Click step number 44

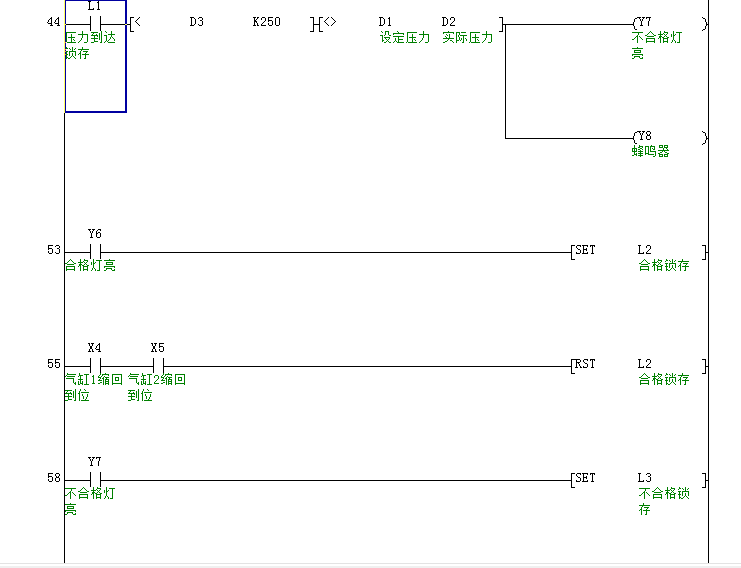tap(53, 22)
